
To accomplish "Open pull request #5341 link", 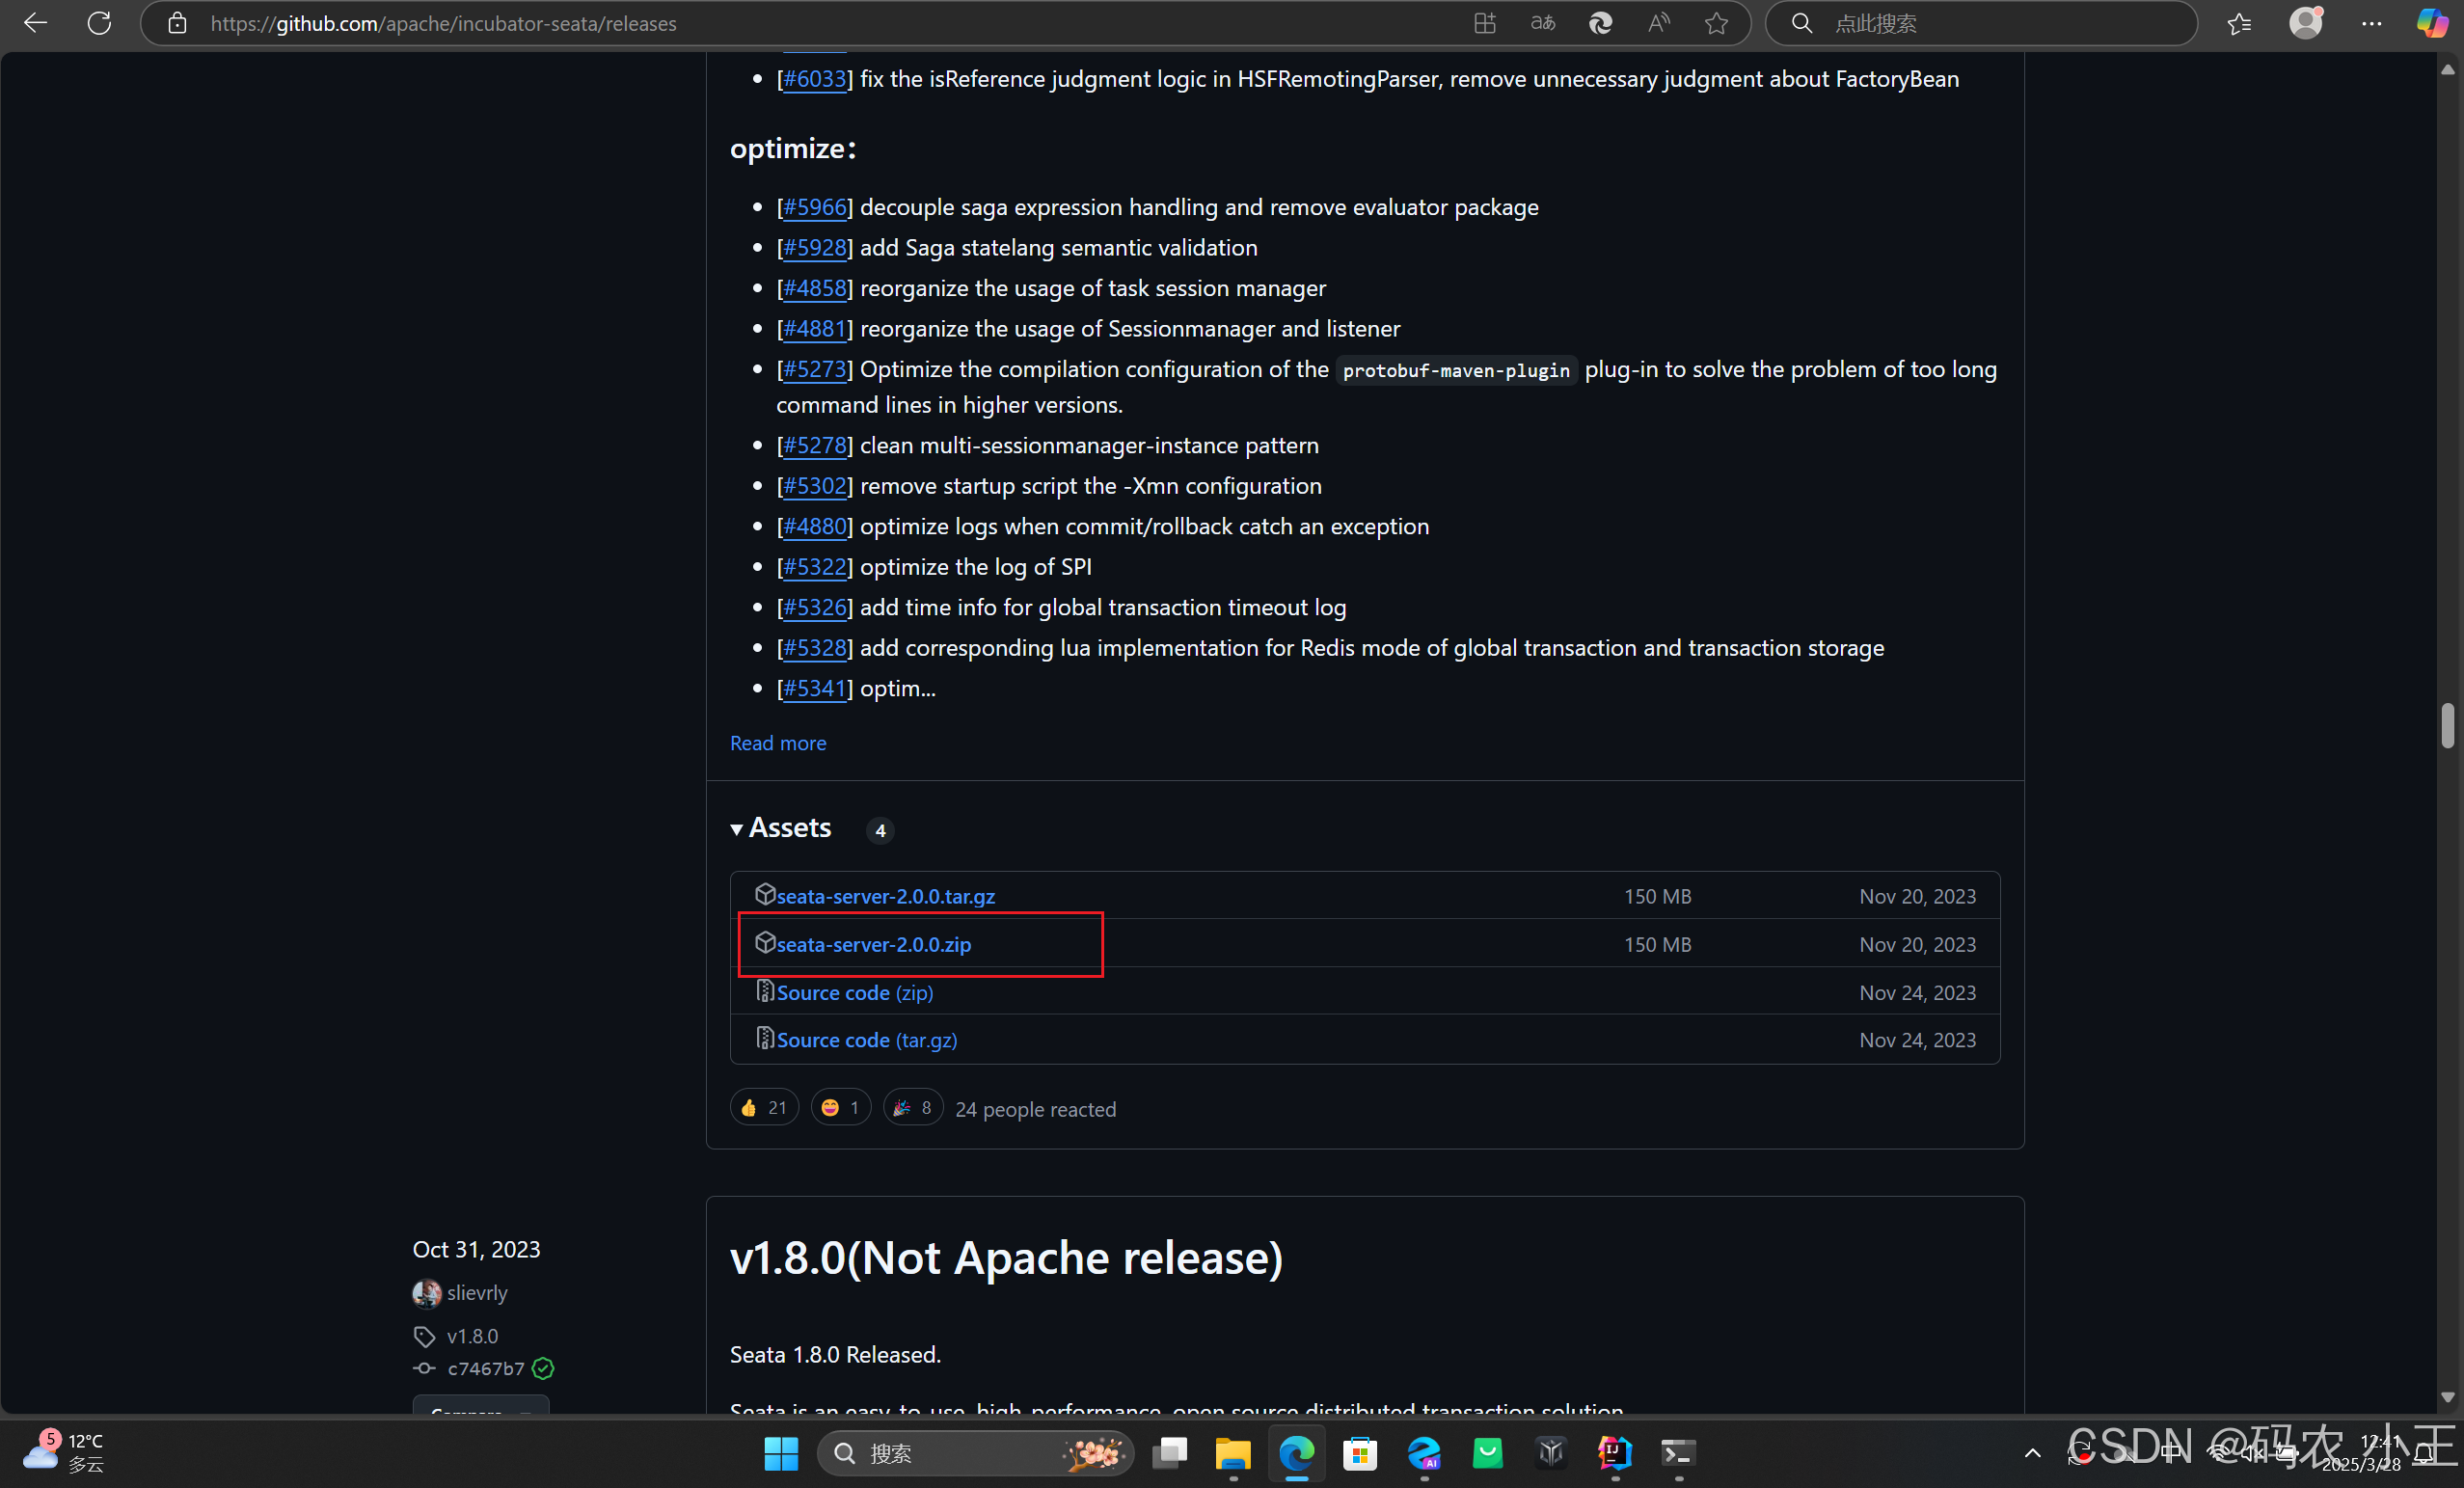I will point(814,688).
